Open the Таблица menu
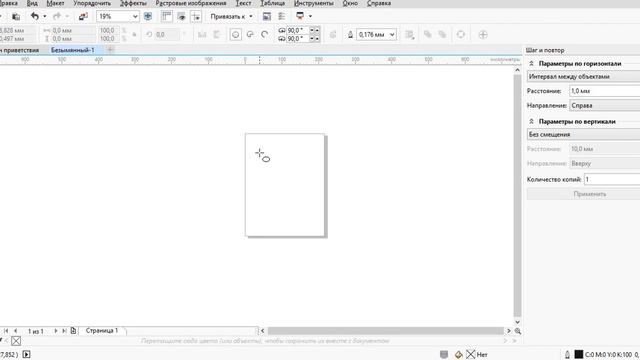Image resolution: width=640 pixels, height=360 pixels. (x=273, y=3)
